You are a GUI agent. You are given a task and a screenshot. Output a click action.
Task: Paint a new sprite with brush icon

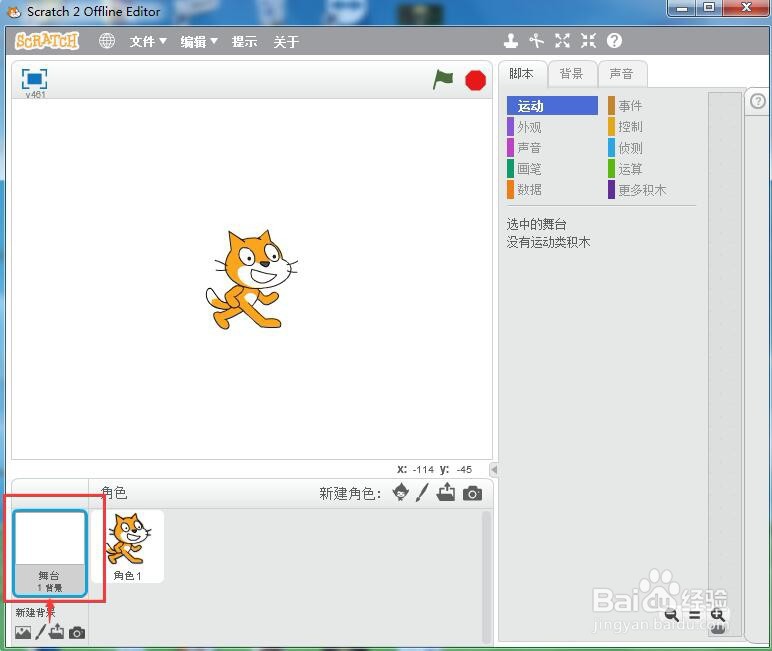[422, 492]
